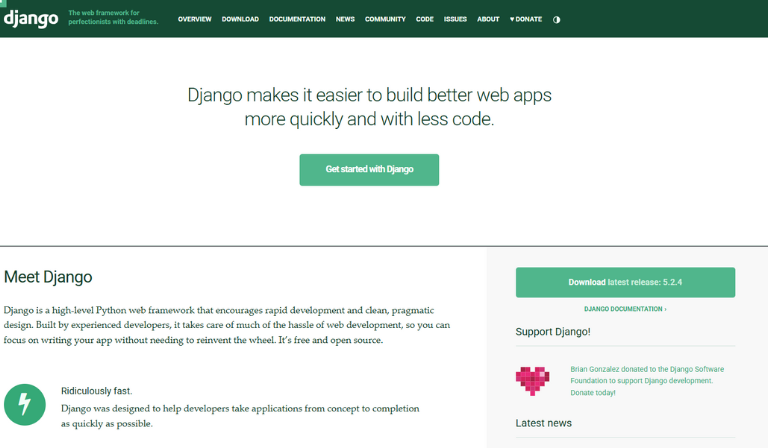Open the Download nav item
The height and width of the screenshot is (448, 768).
[x=240, y=19]
